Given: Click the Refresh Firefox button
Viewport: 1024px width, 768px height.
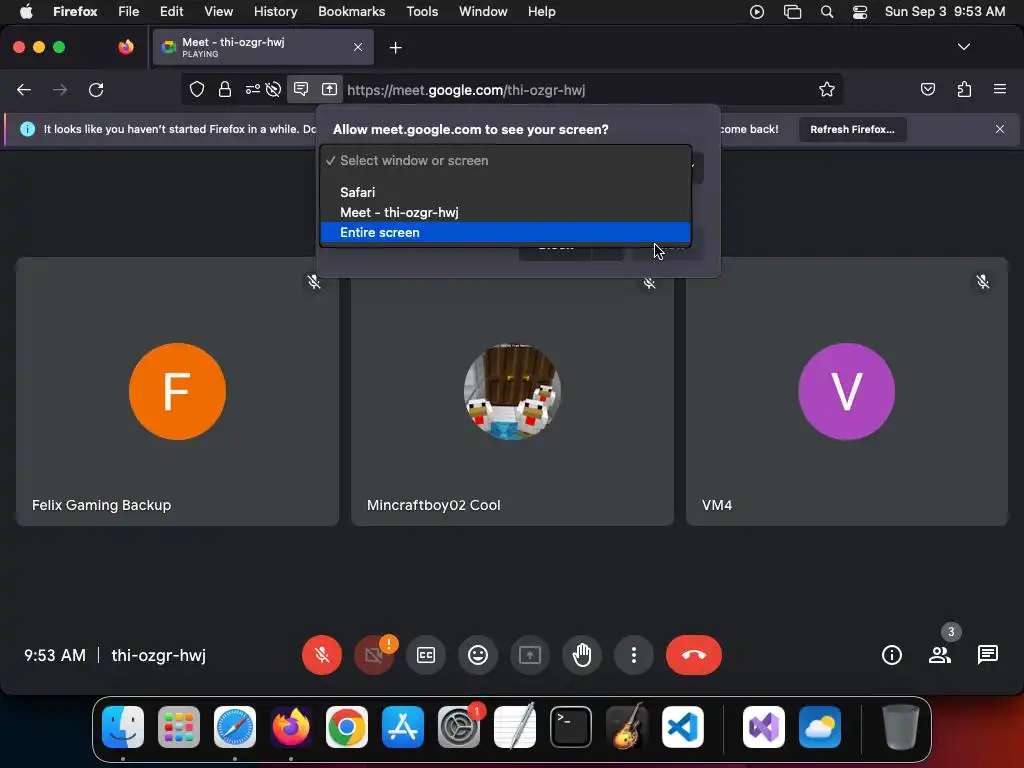Looking at the screenshot, I should click(852, 129).
